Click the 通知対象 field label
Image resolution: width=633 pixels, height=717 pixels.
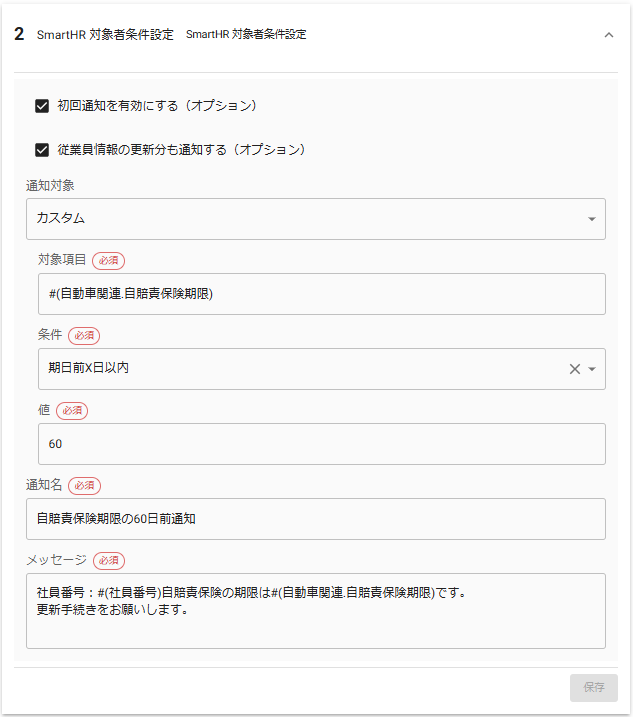50,186
